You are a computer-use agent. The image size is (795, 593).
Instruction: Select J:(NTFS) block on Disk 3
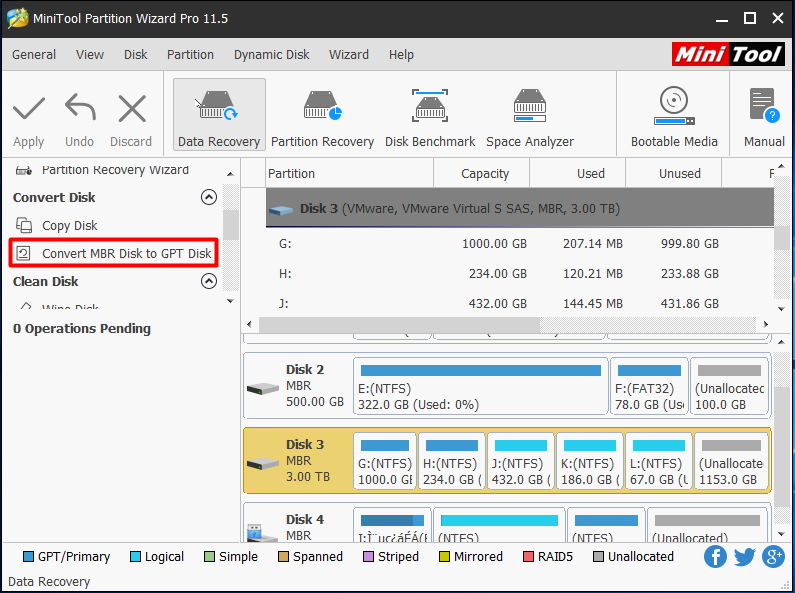pos(521,461)
